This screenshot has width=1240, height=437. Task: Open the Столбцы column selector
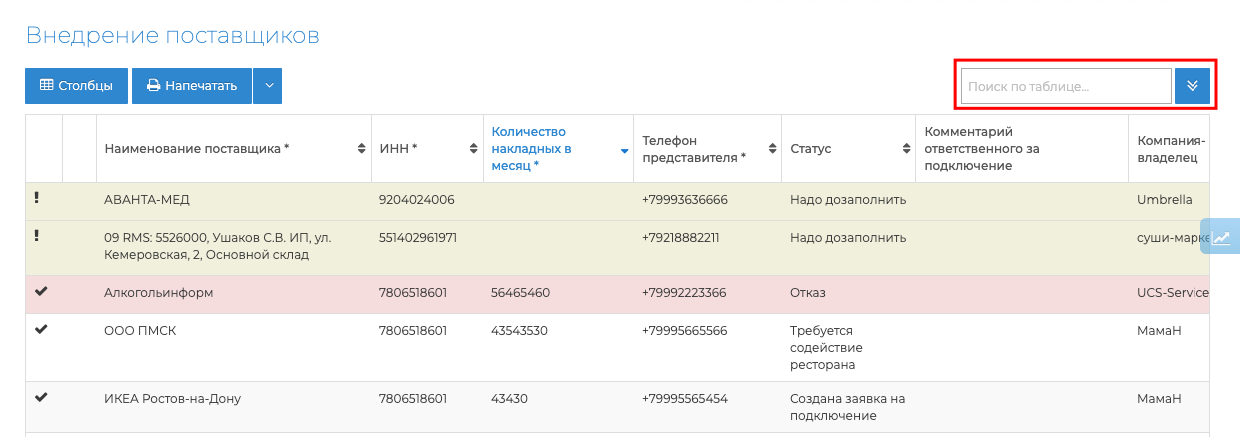(x=76, y=86)
